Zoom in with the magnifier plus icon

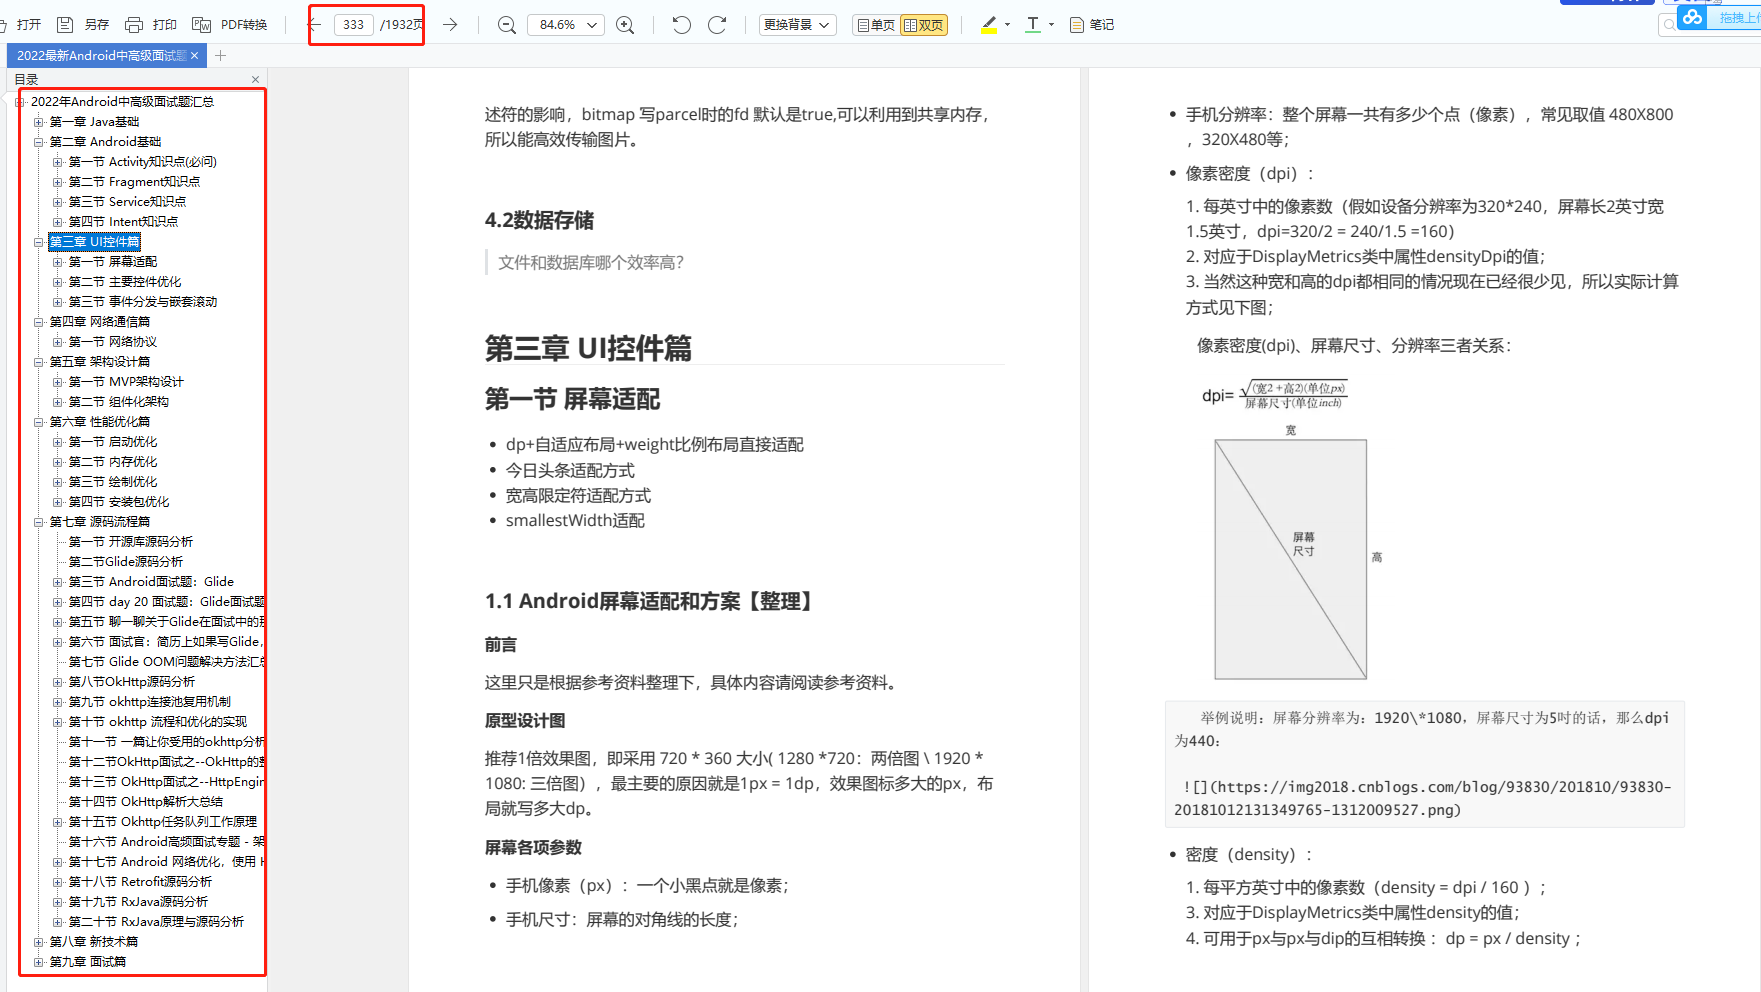point(625,24)
